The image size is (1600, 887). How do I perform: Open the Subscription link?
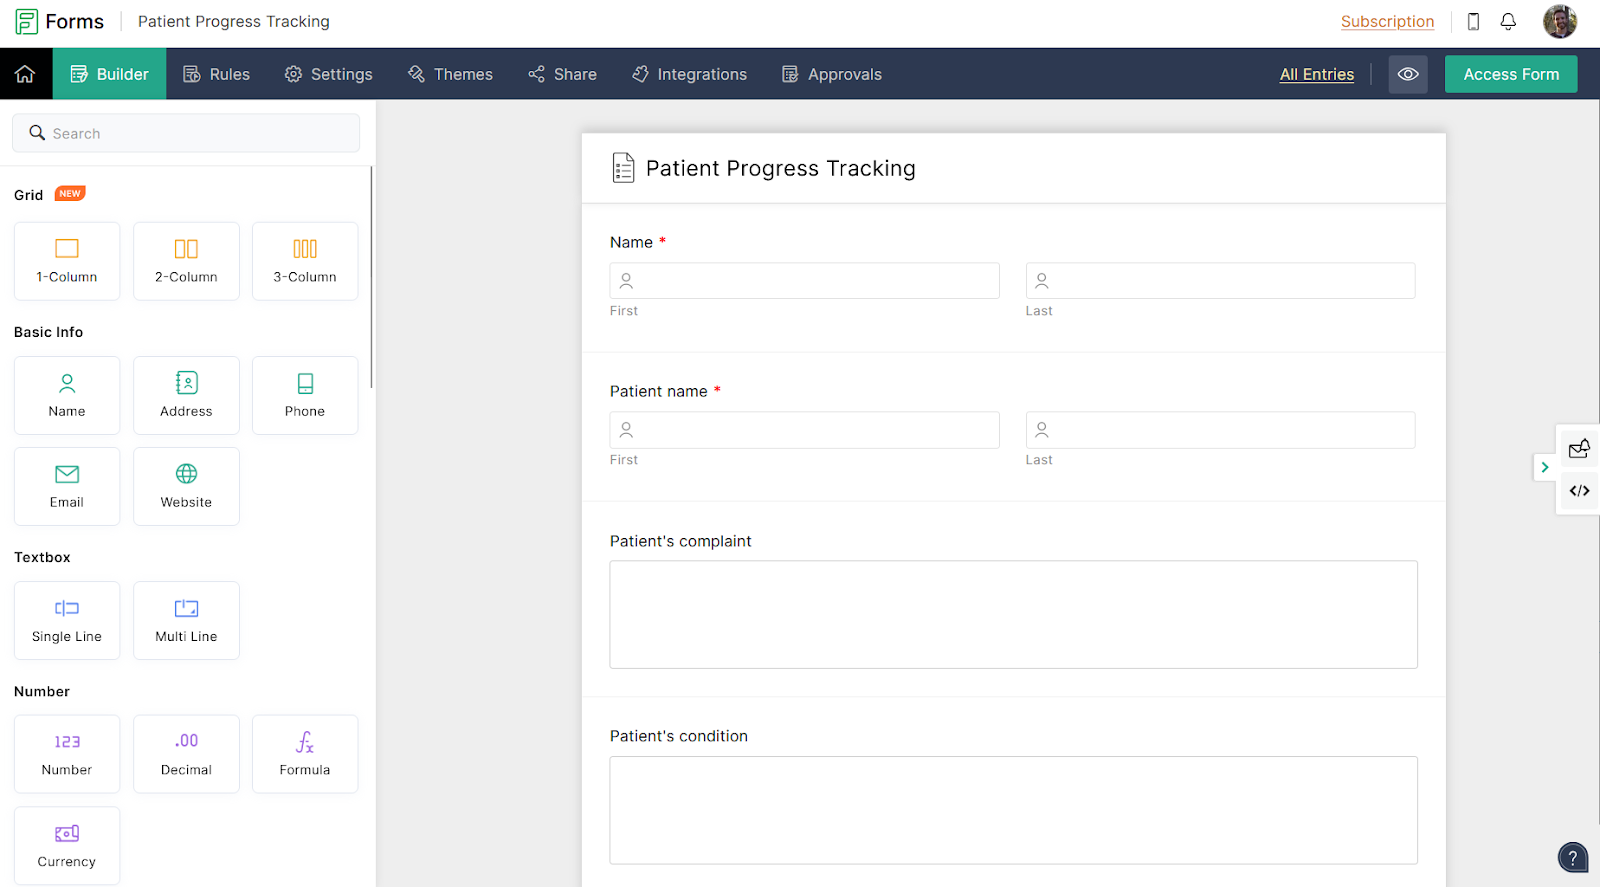pyautogui.click(x=1387, y=21)
